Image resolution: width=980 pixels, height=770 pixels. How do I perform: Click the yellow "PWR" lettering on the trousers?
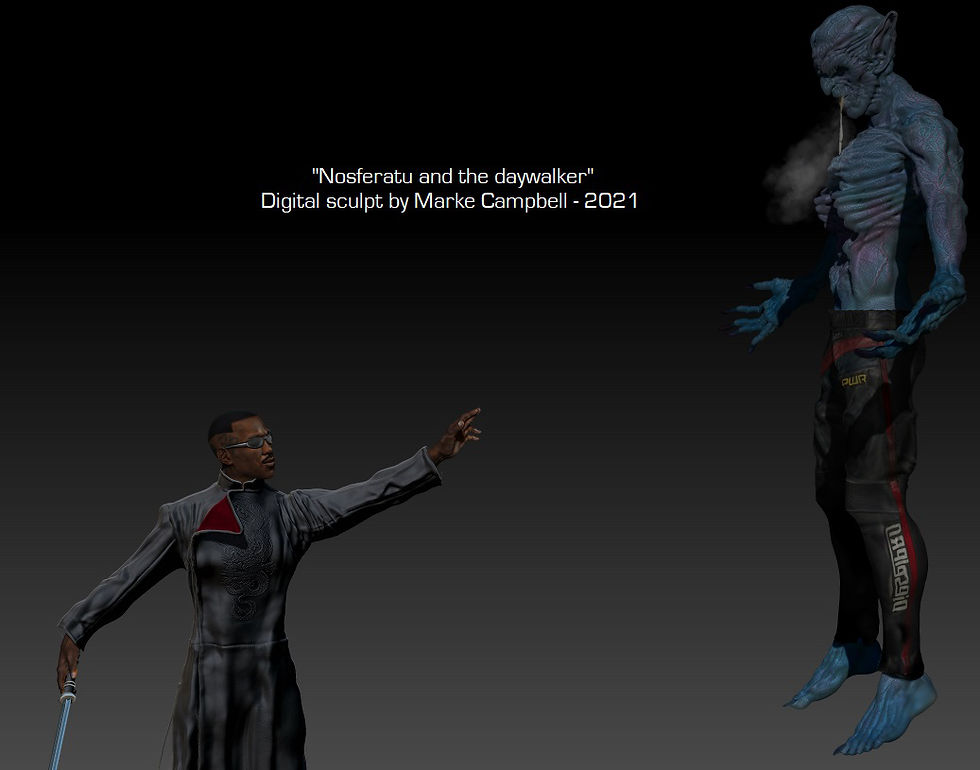(854, 381)
